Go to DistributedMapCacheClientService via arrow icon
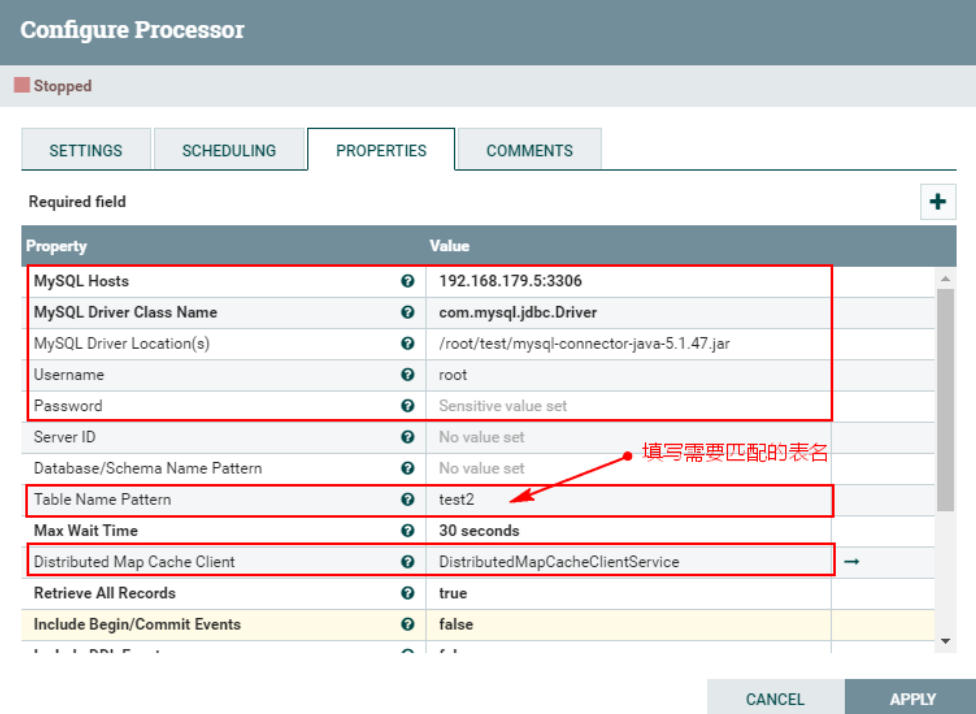Viewport: 976px width, 714px height. click(852, 561)
